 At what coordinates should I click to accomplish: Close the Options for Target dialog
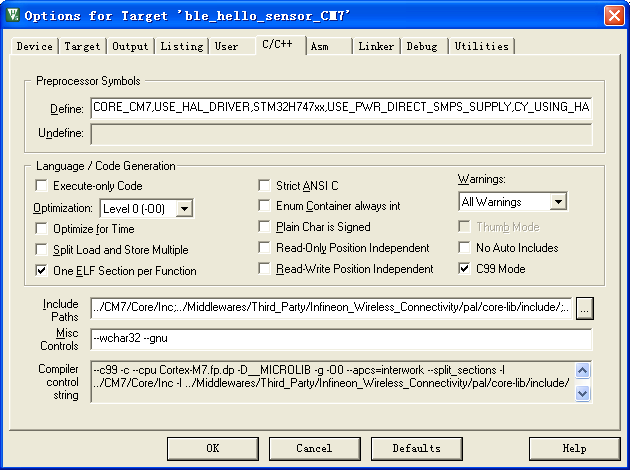click(614, 15)
